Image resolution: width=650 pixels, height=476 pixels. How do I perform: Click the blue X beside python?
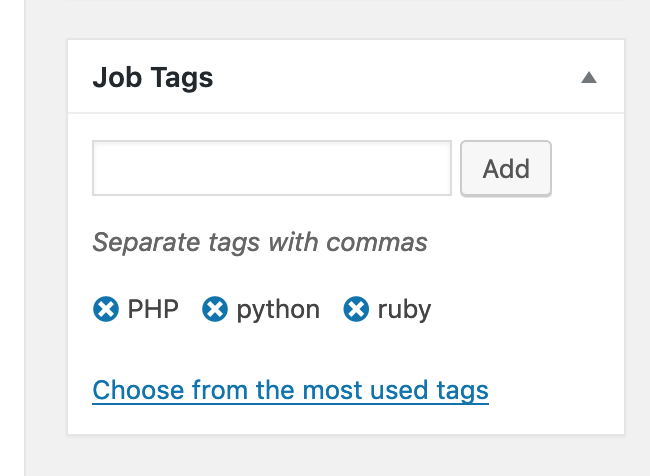click(x=214, y=309)
